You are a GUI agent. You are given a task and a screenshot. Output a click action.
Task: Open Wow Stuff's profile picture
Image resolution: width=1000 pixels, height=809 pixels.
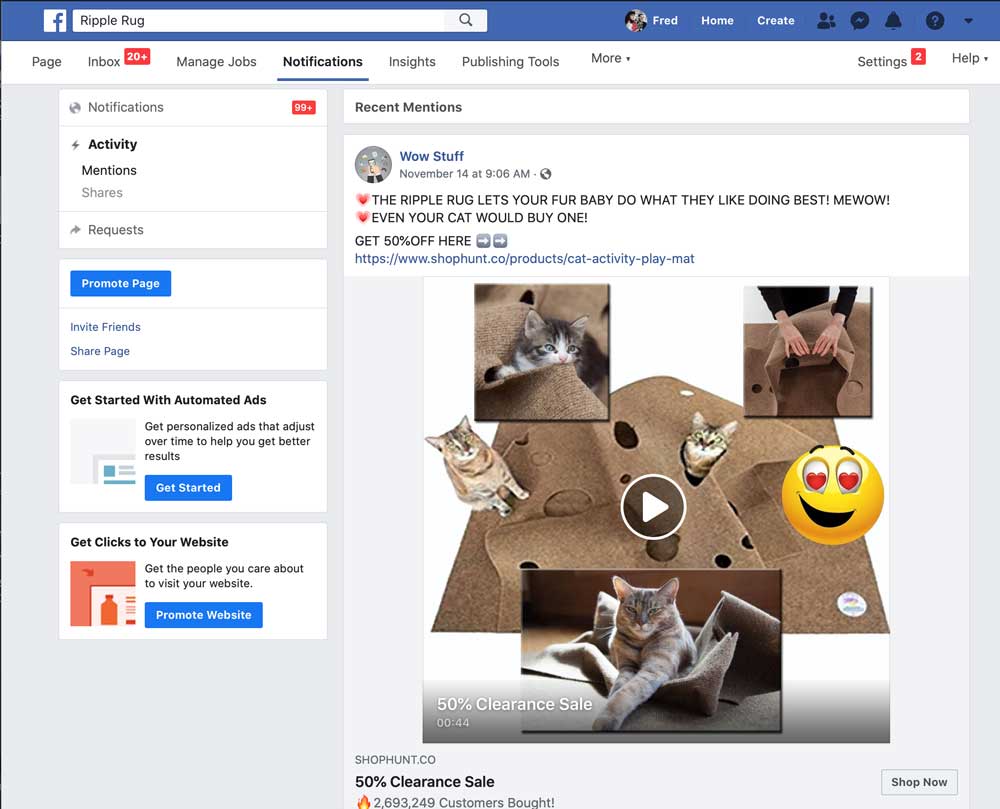point(373,164)
